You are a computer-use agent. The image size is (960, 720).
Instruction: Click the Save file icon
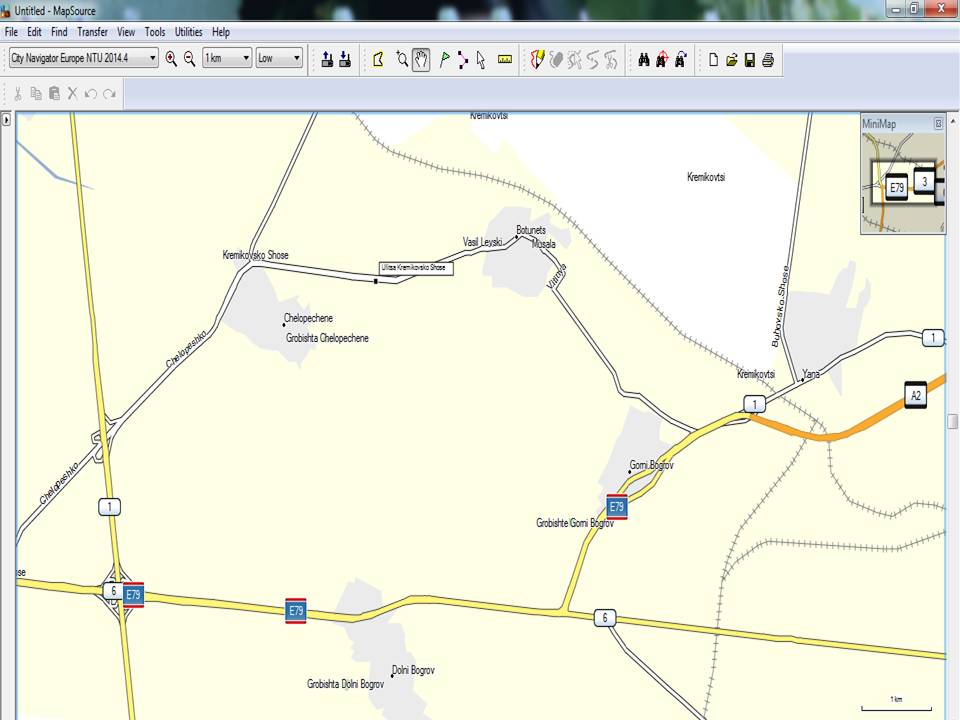click(x=750, y=59)
